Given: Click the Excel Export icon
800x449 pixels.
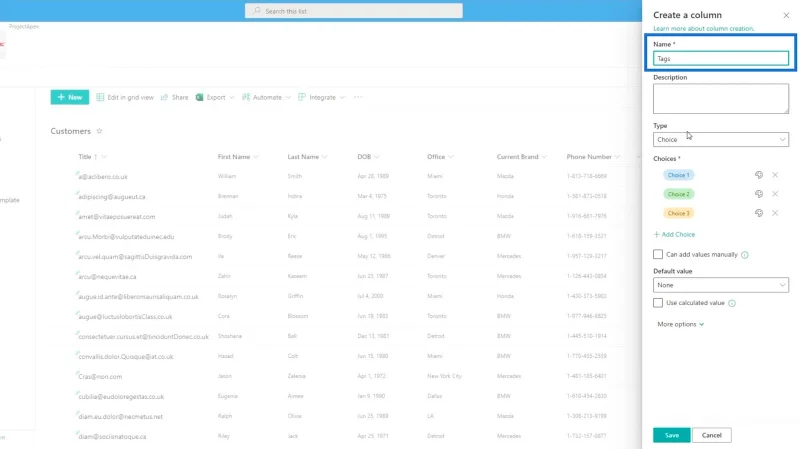Looking at the screenshot, I should pyautogui.click(x=199, y=97).
